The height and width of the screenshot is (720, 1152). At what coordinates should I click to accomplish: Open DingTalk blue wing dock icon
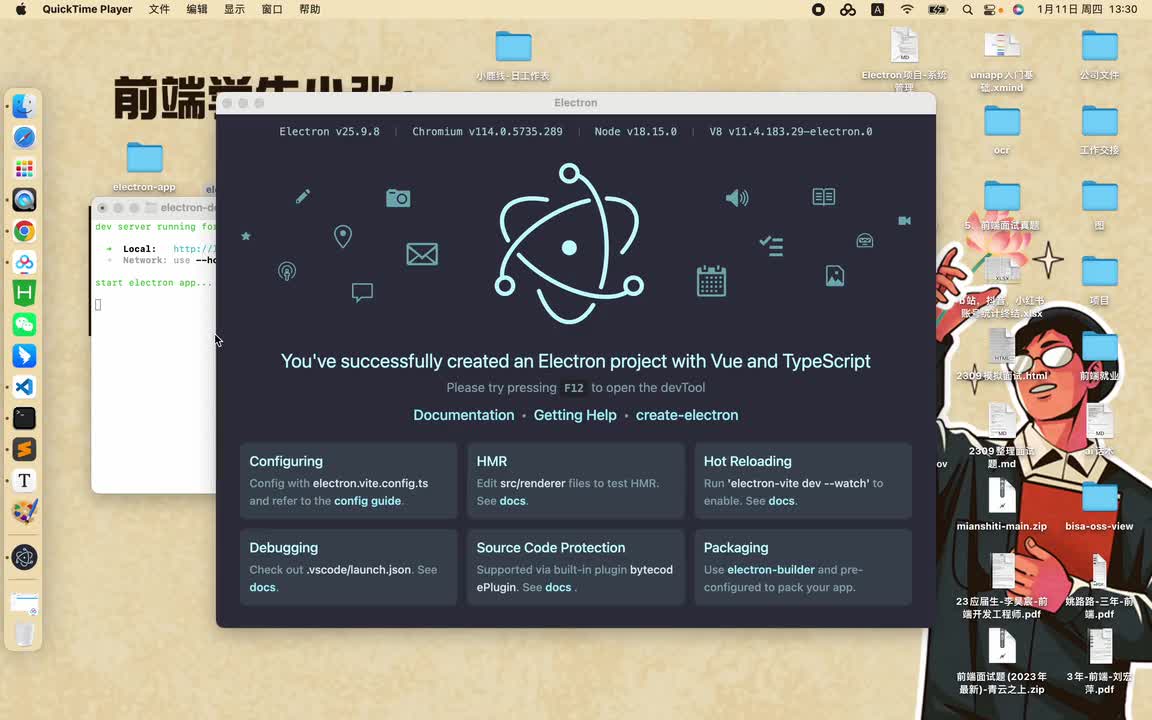[x=24, y=356]
